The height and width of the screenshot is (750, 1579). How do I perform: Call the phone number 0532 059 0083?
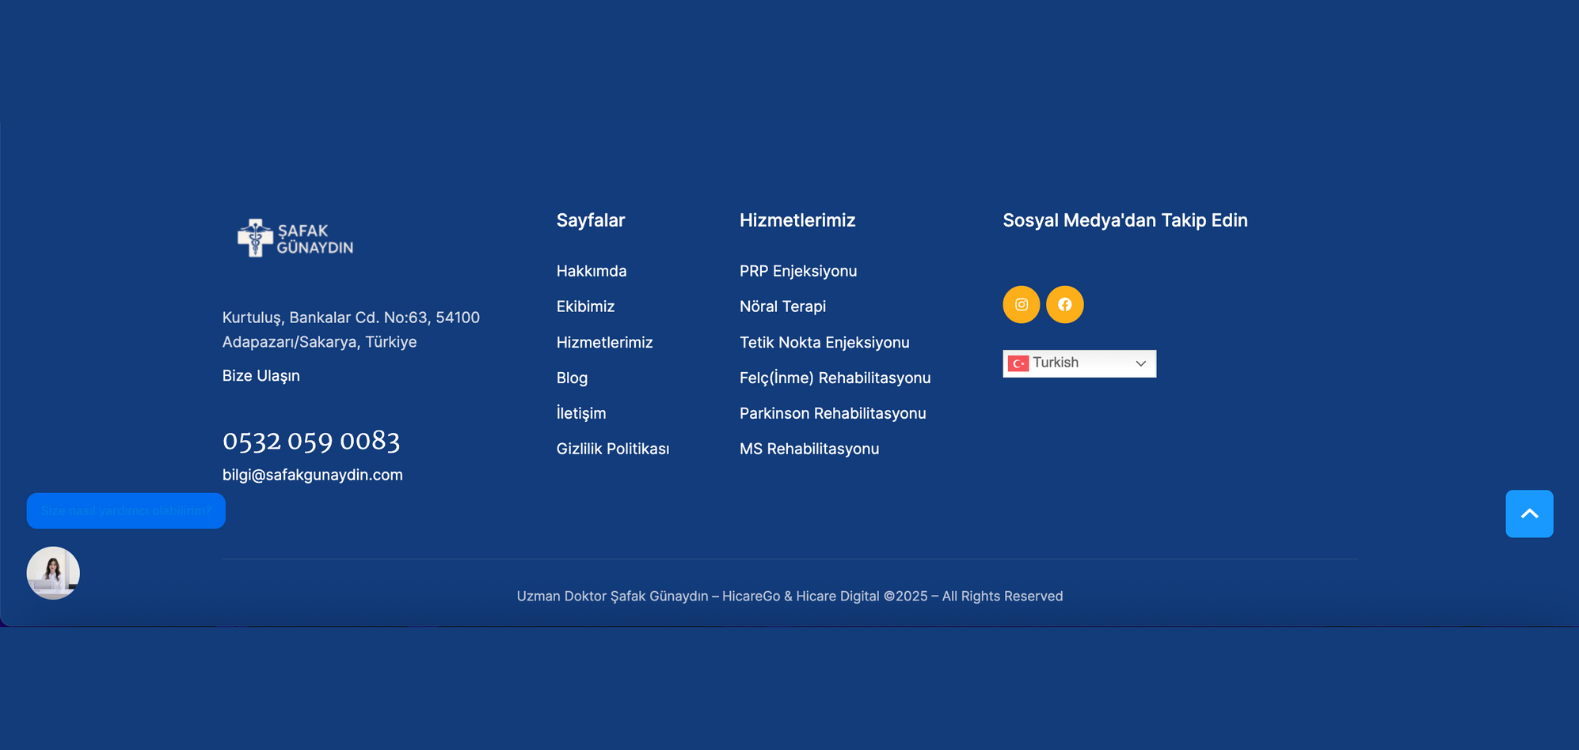tap(311, 441)
